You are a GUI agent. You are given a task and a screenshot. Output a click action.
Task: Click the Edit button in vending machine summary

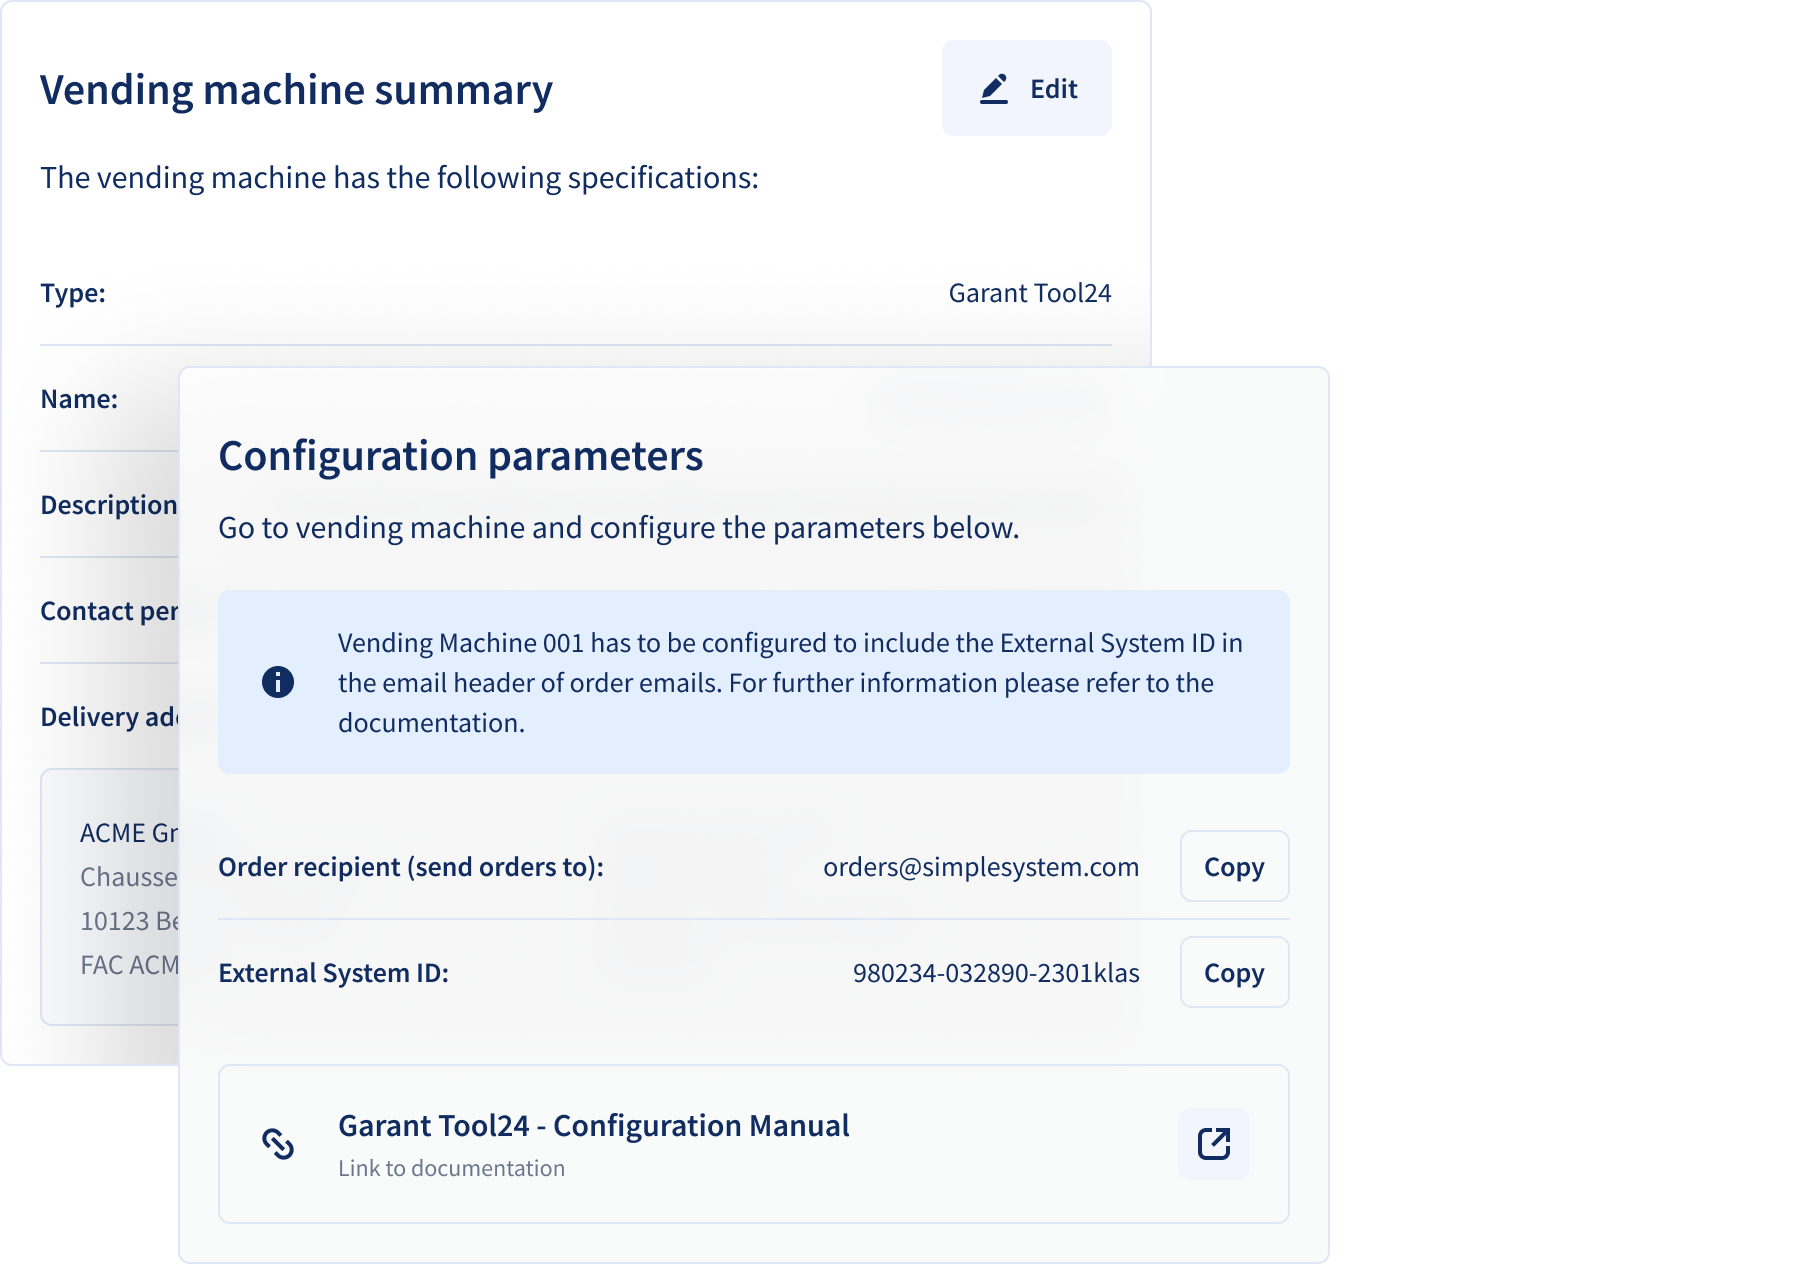[1026, 88]
